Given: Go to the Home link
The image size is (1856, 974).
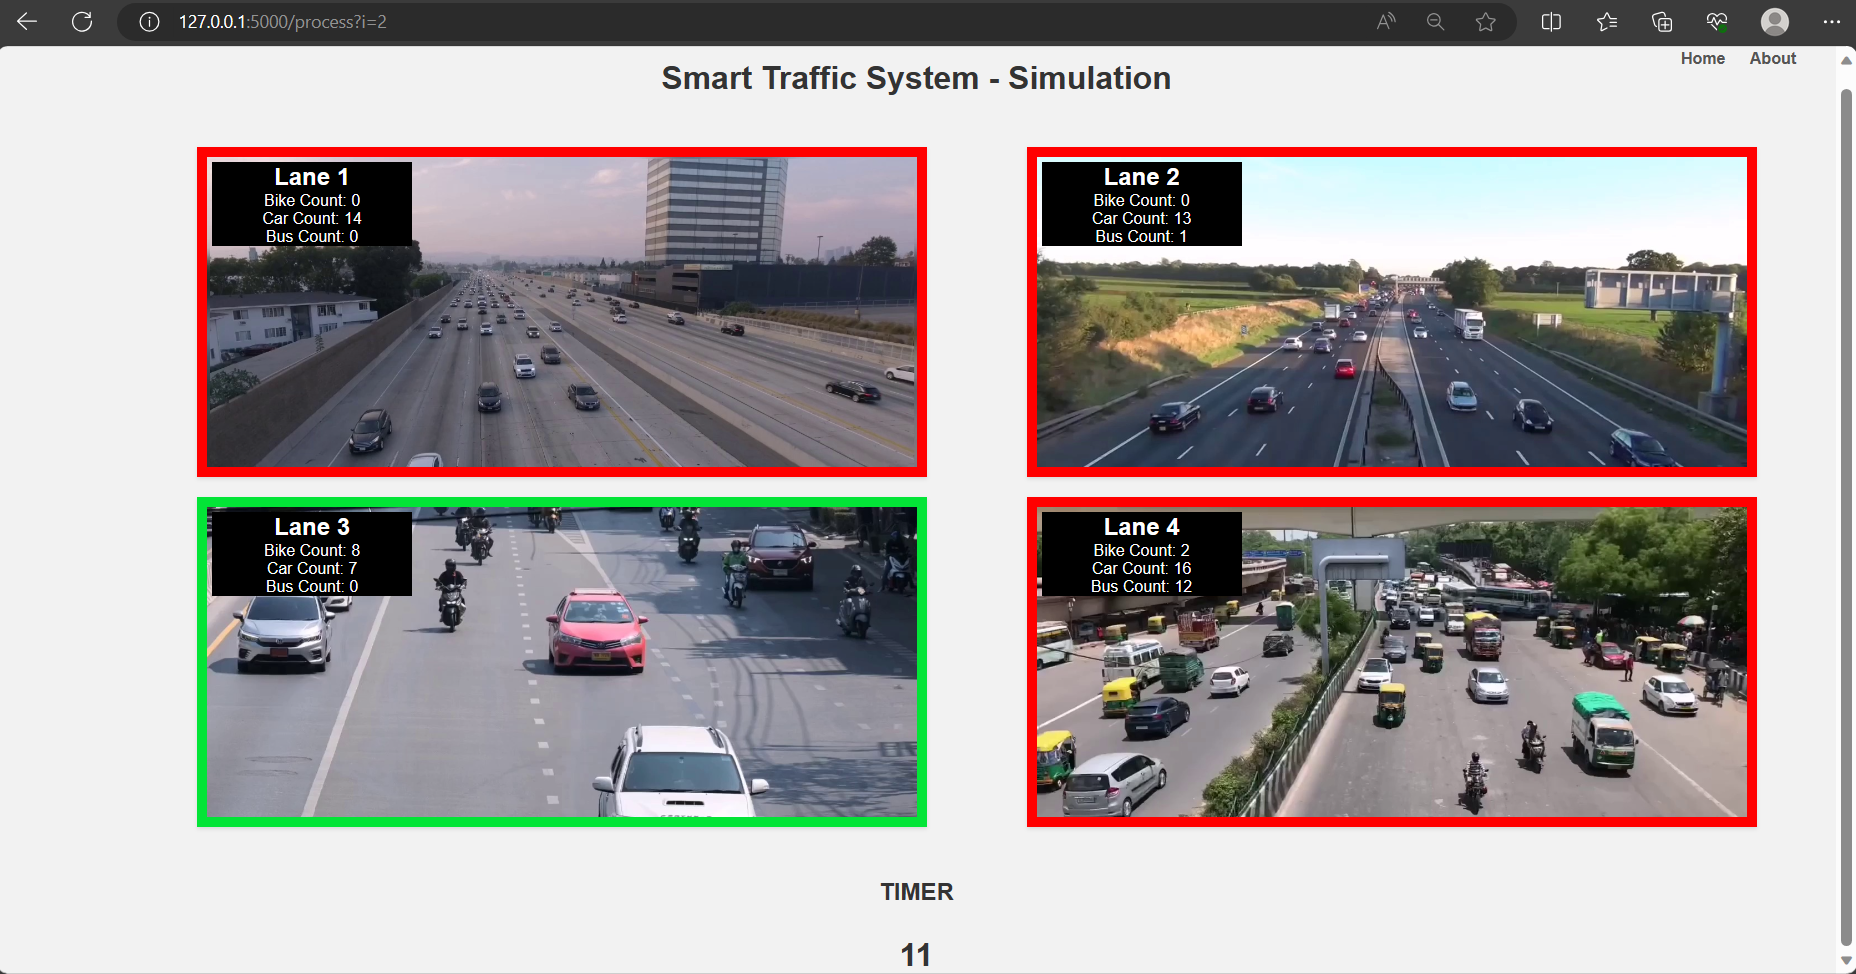Looking at the screenshot, I should pyautogui.click(x=1702, y=59).
